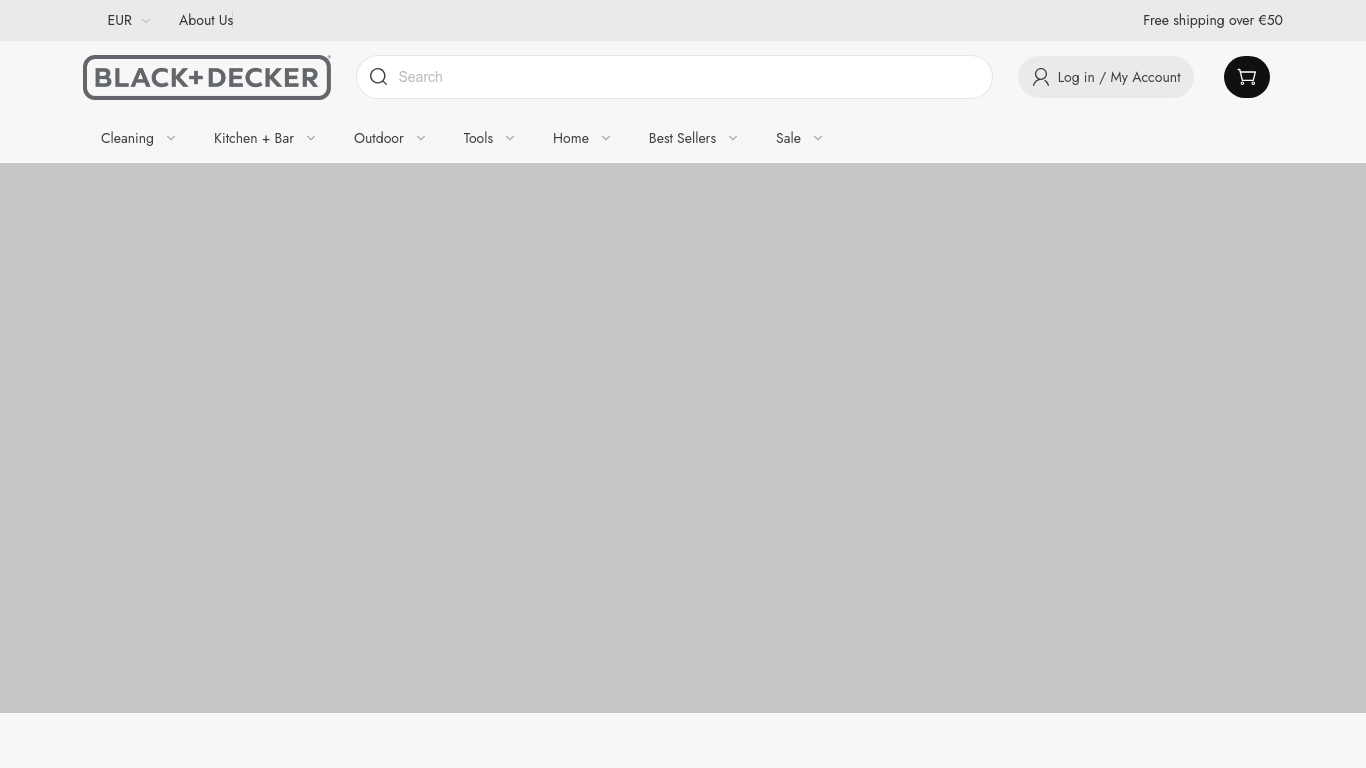Open the Best Sellers category
This screenshot has width=1366, height=768.
682,138
